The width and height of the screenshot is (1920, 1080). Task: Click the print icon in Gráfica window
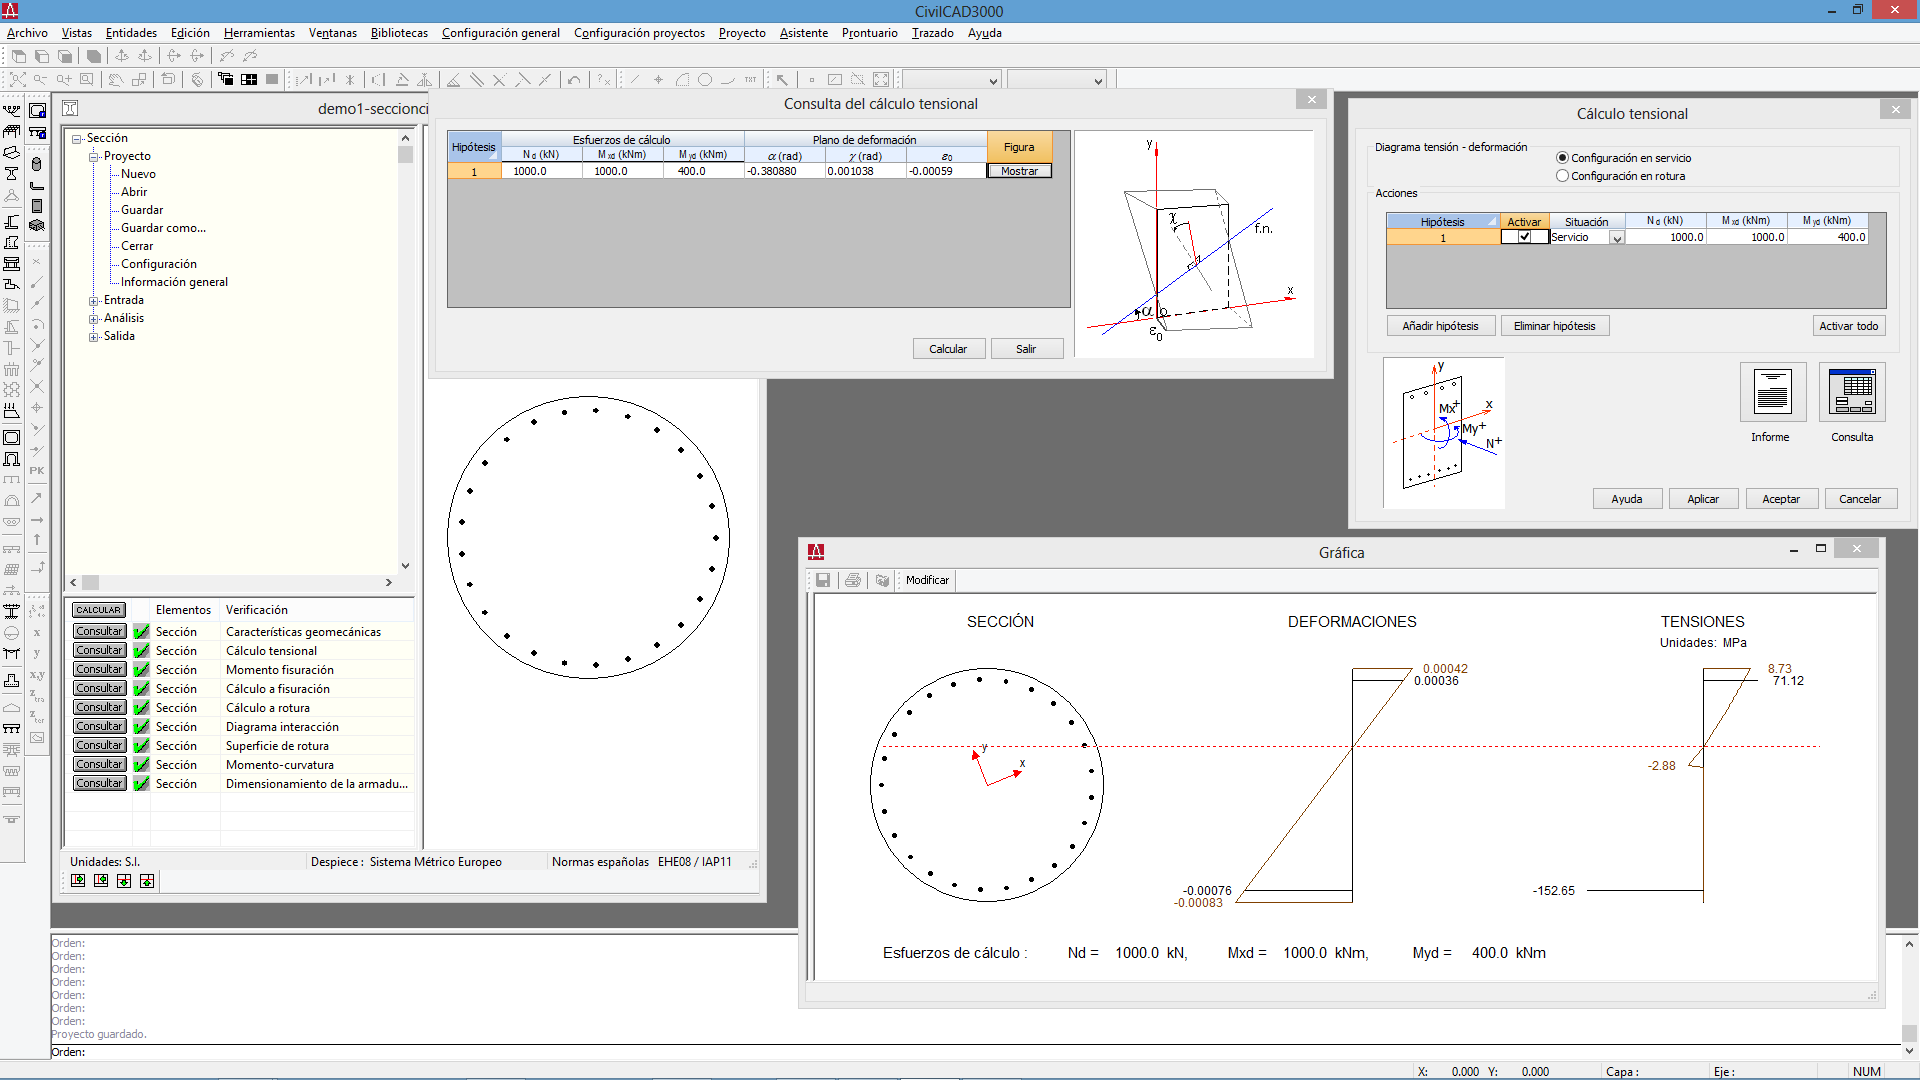coord(852,580)
